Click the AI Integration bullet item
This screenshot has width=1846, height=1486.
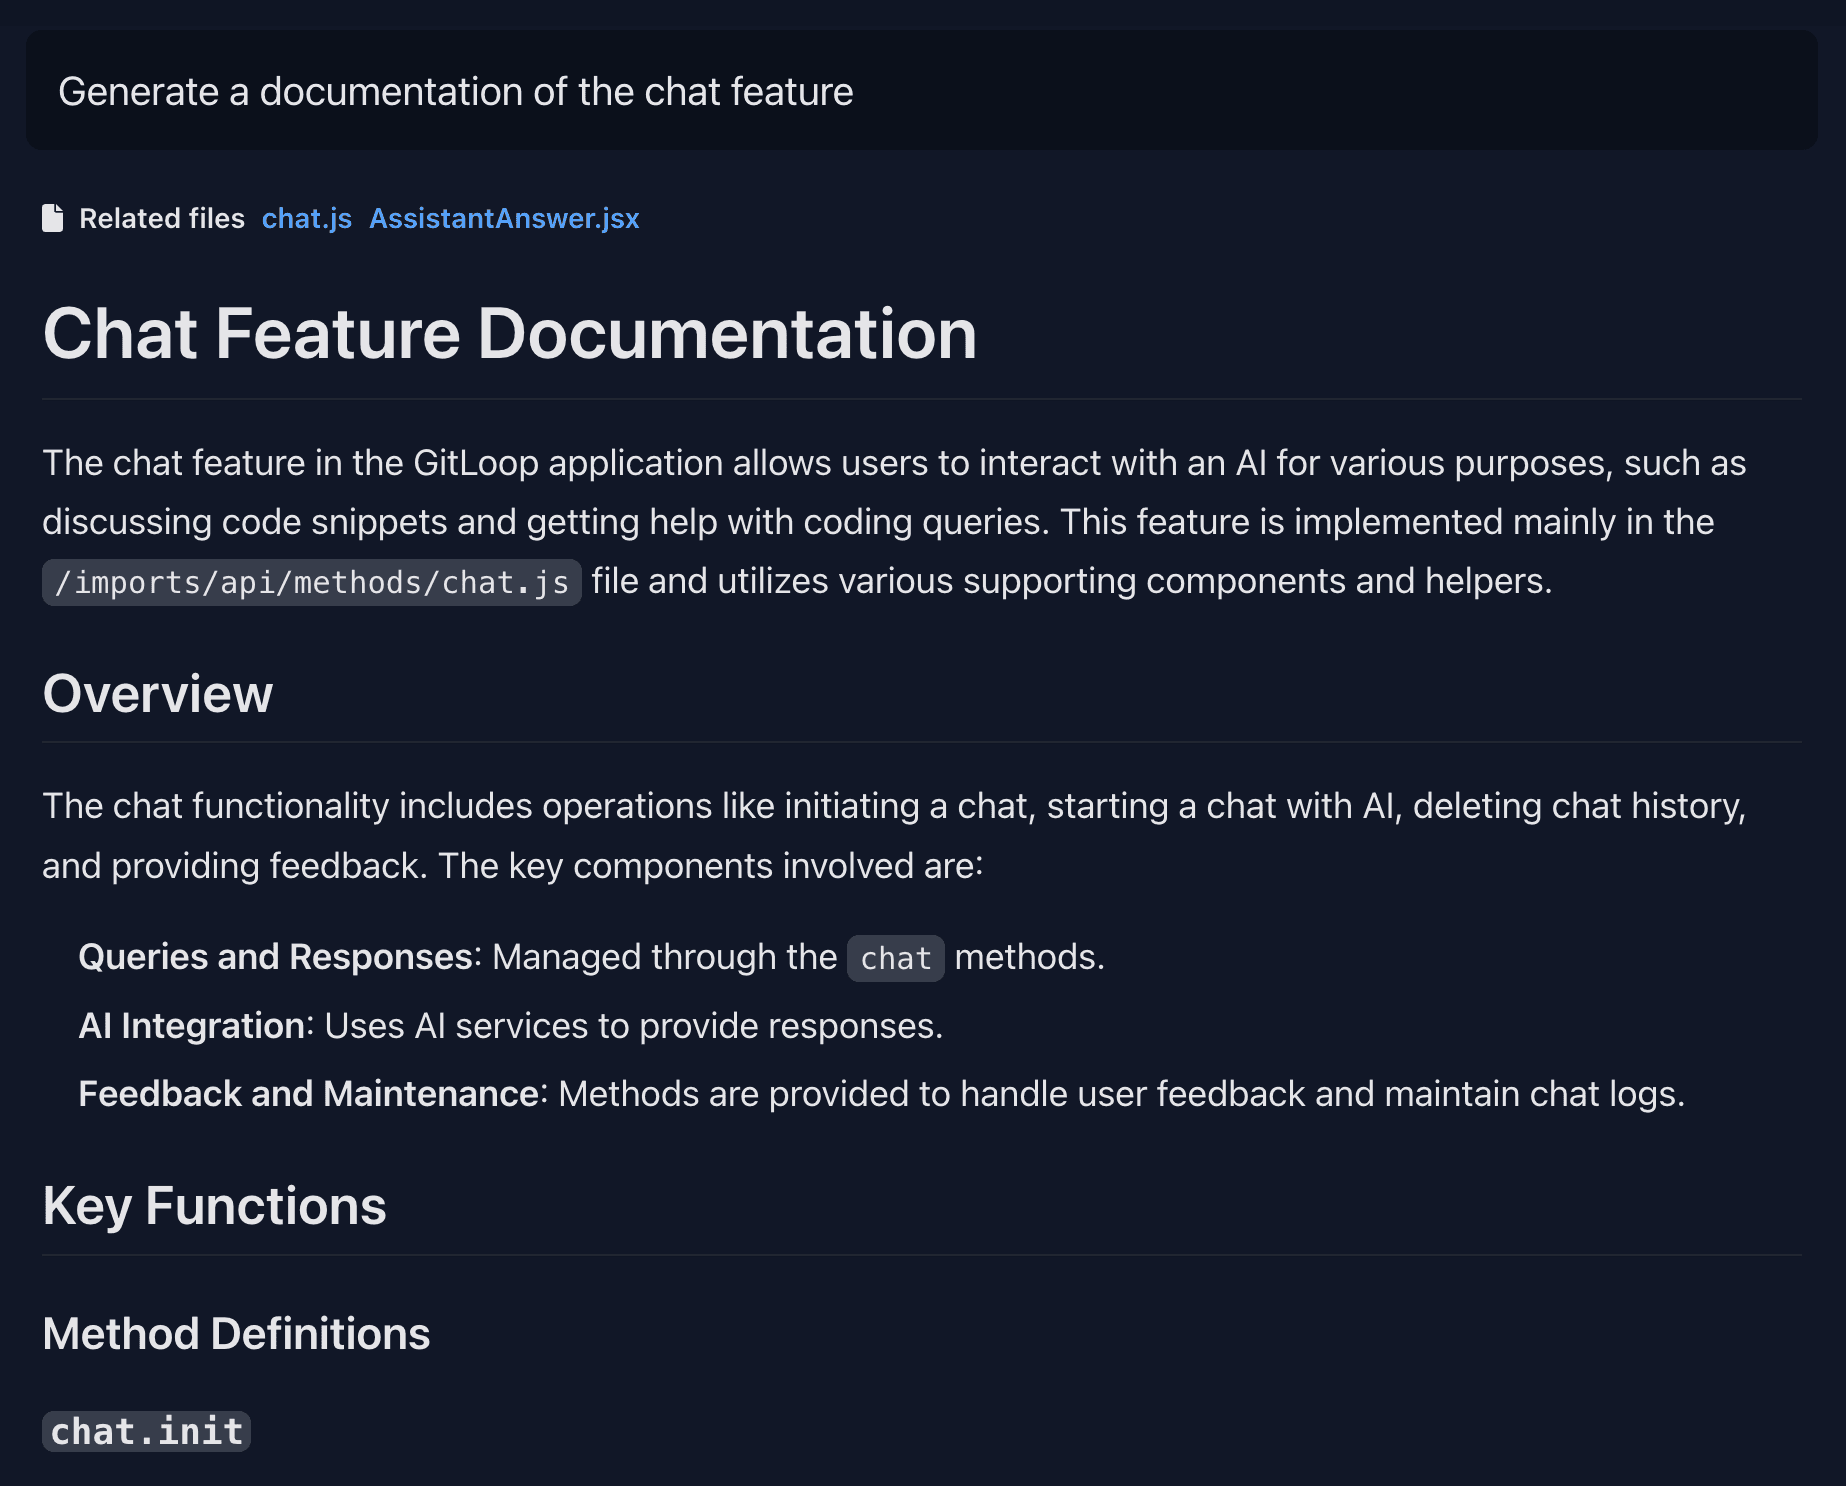[511, 1026]
